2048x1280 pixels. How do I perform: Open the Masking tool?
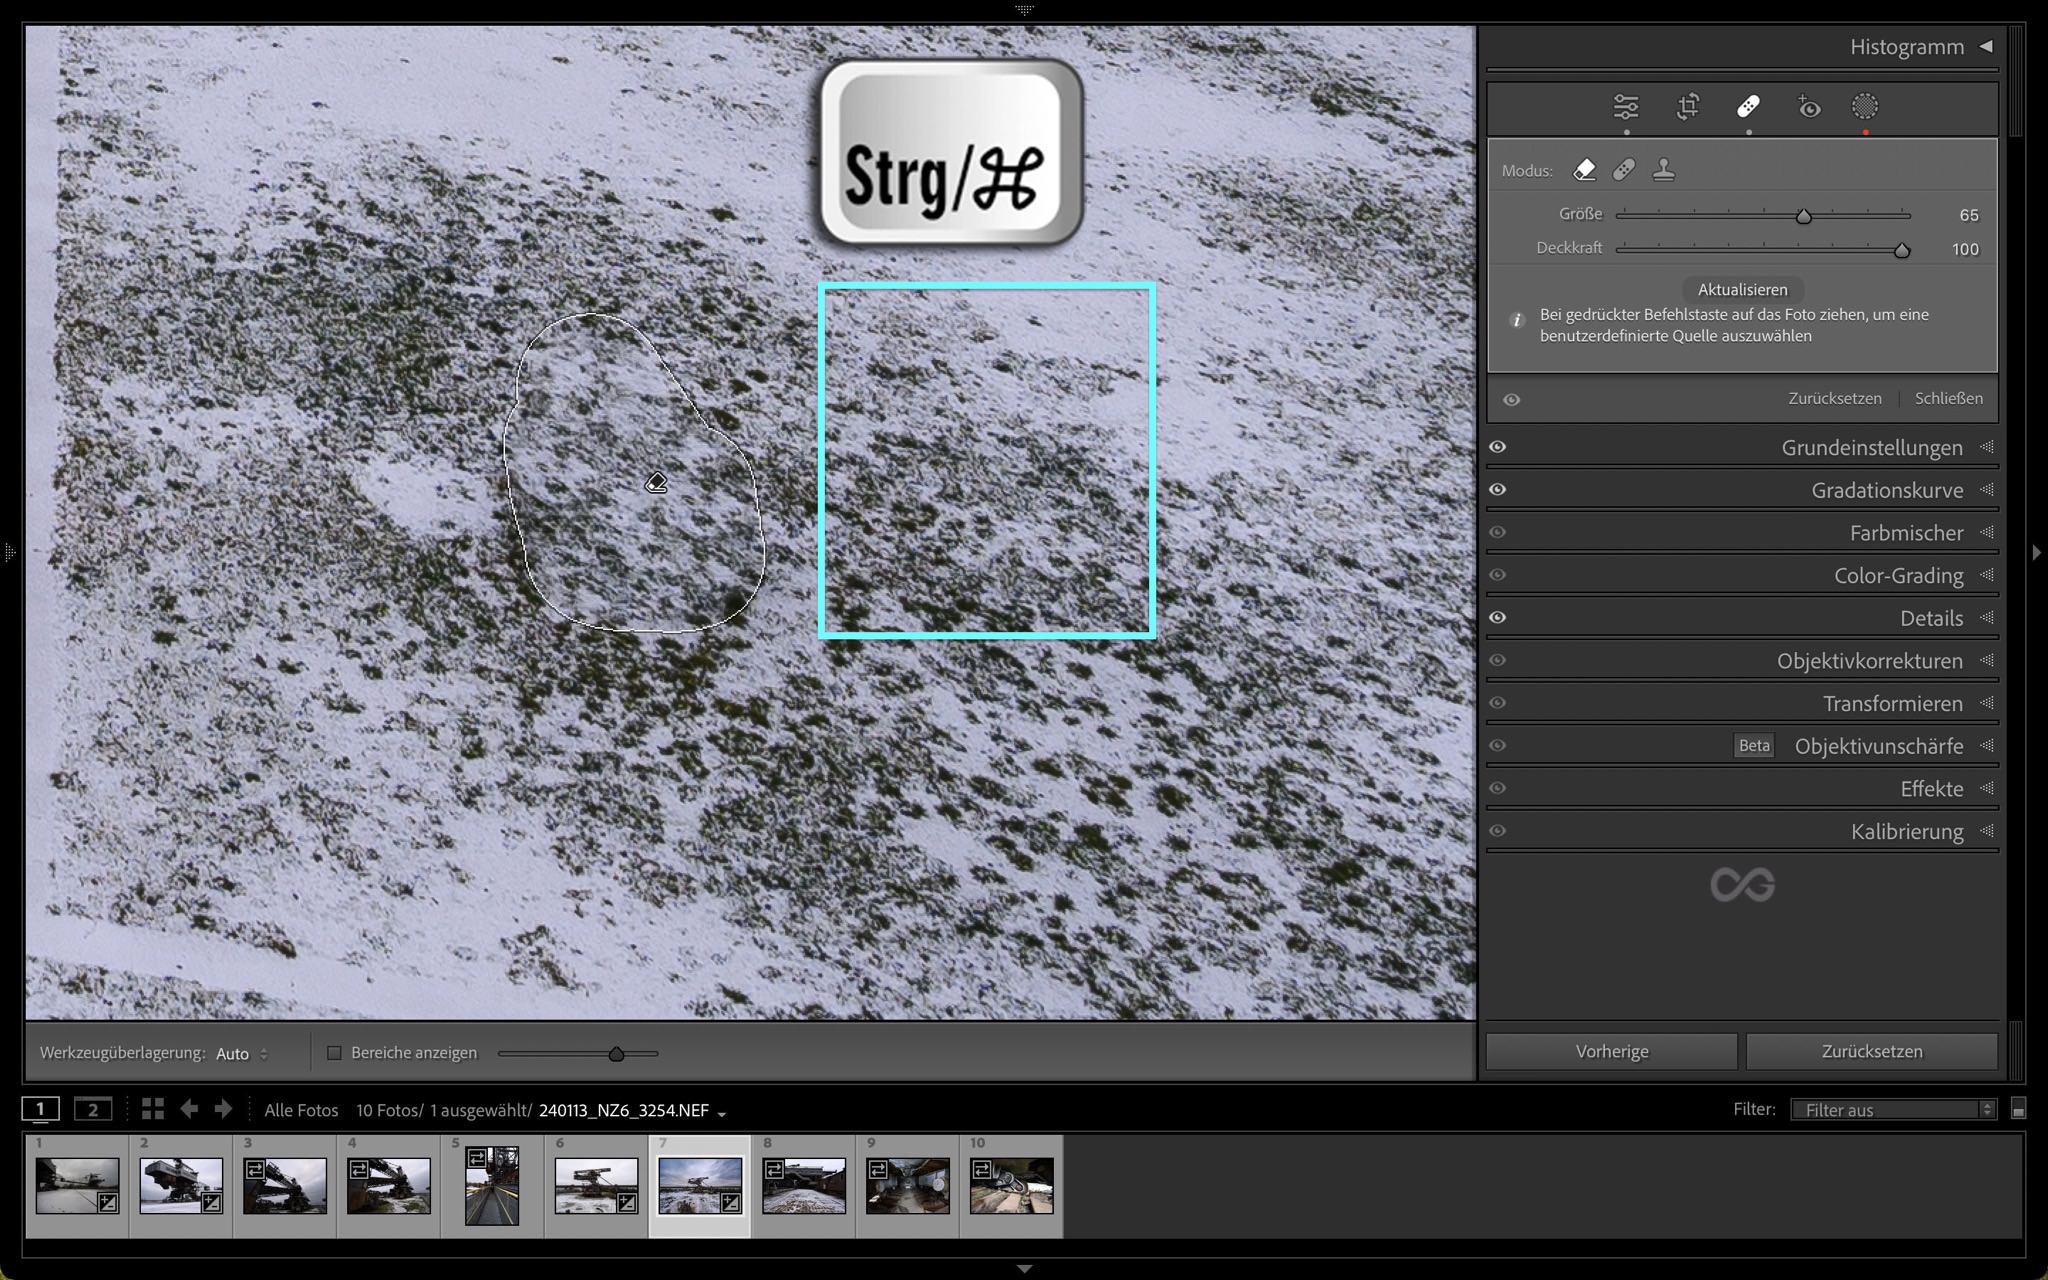click(1865, 107)
